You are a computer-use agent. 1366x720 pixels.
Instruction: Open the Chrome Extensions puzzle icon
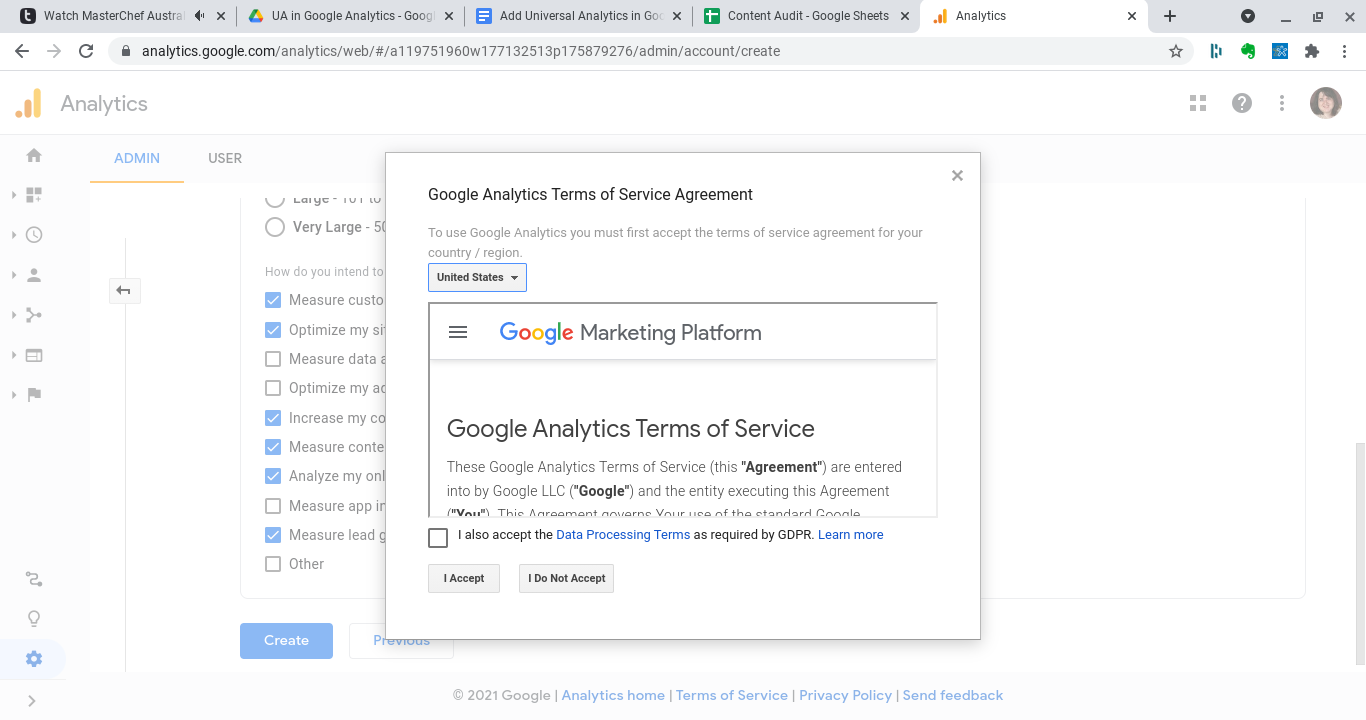pyautogui.click(x=1312, y=51)
